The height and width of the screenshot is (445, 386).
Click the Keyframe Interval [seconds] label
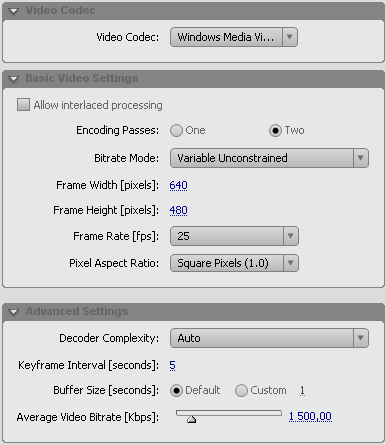[88, 365]
